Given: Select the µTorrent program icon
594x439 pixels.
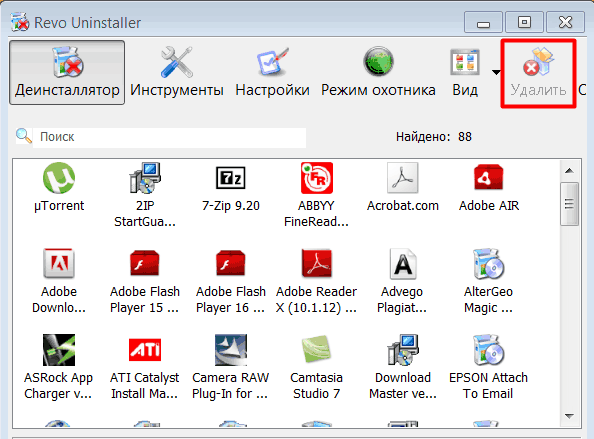Looking at the screenshot, I should pos(59,178).
